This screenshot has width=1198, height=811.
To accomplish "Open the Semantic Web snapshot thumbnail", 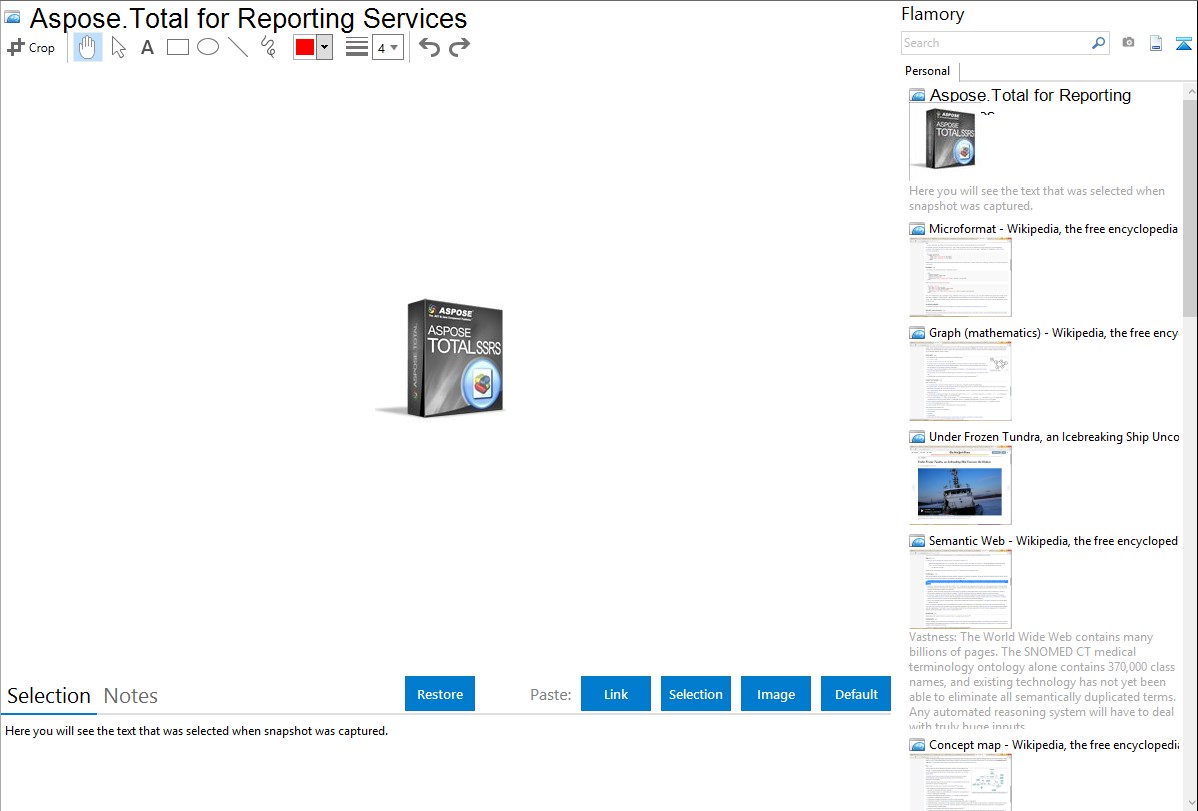I will click(x=960, y=589).
